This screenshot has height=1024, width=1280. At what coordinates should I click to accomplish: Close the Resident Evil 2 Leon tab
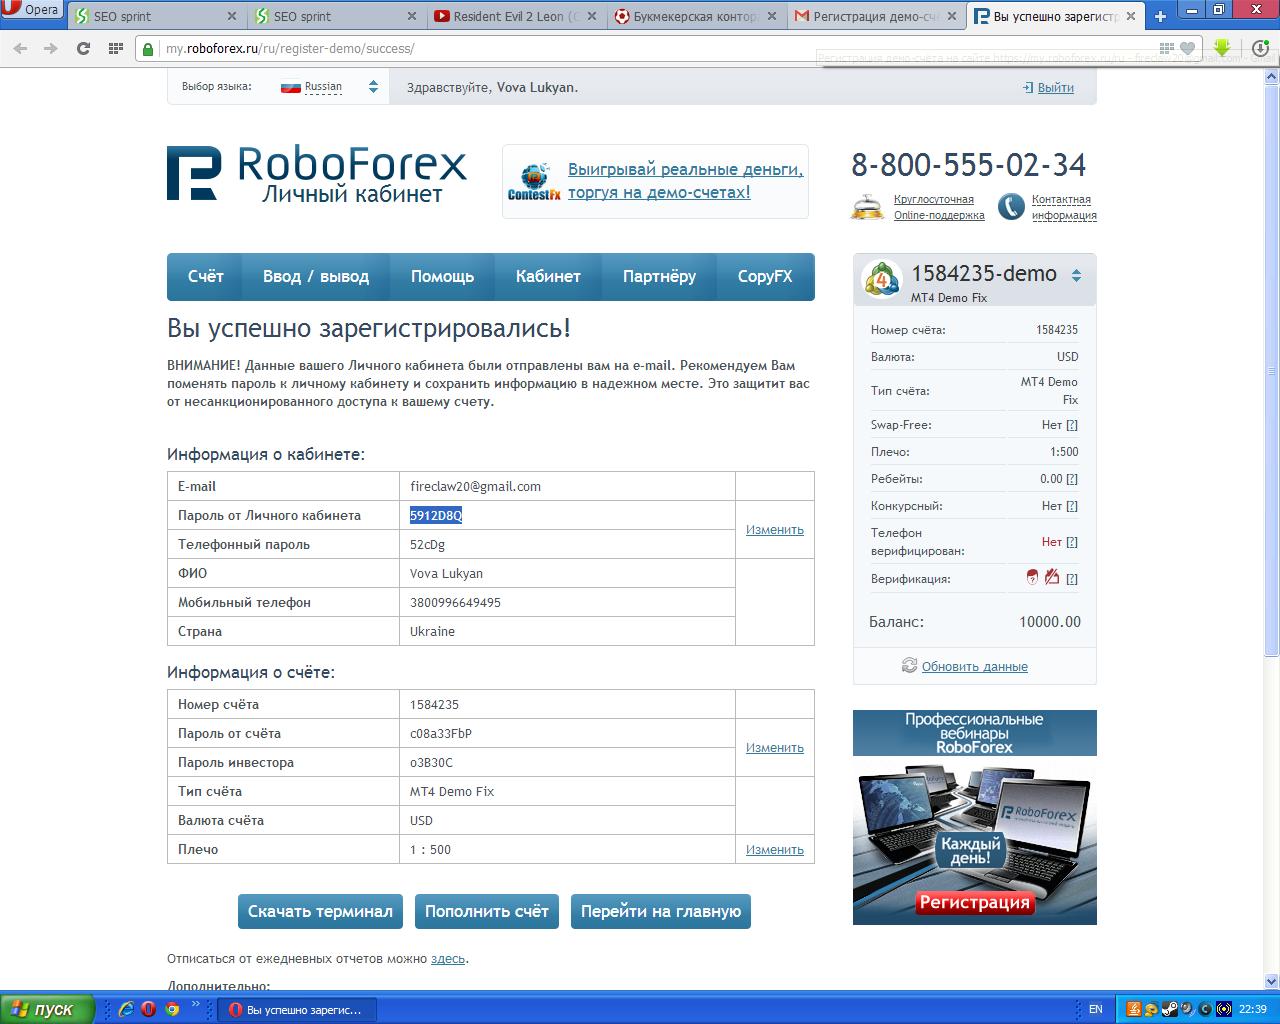tap(592, 16)
